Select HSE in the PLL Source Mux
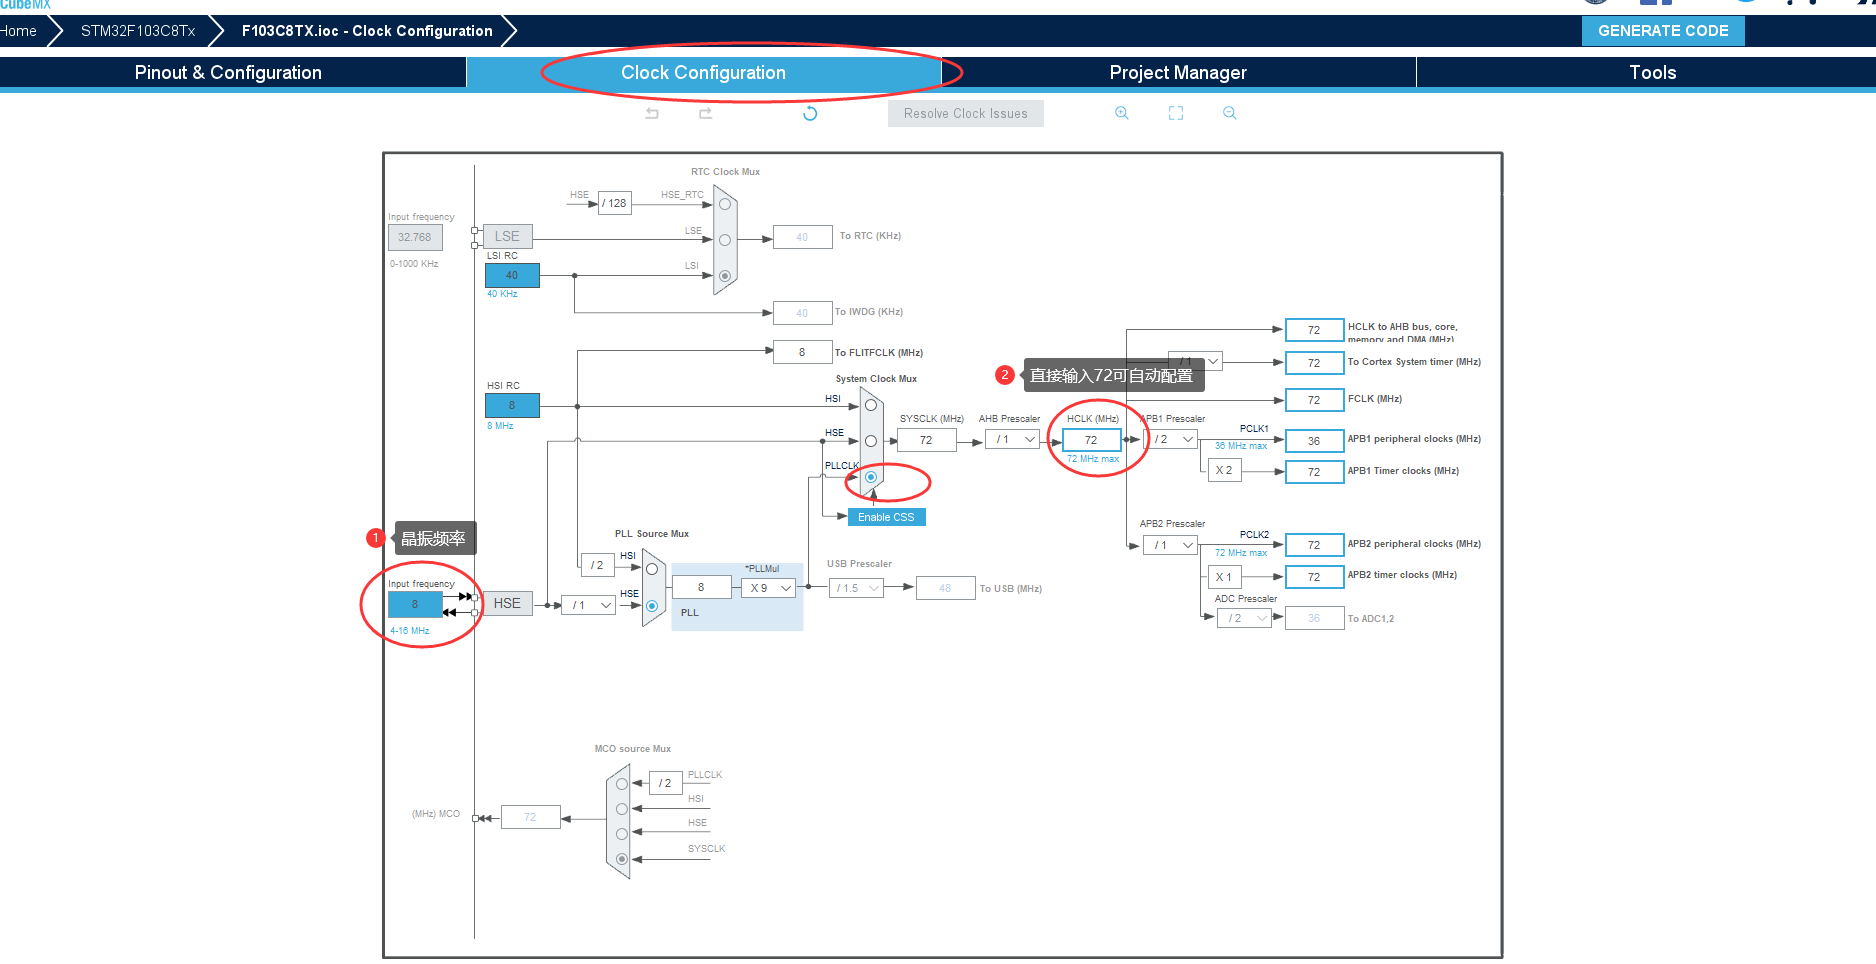 (652, 606)
